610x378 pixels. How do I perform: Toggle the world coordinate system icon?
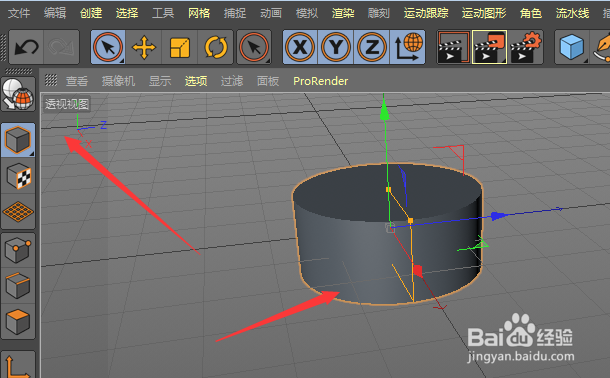click(x=407, y=47)
